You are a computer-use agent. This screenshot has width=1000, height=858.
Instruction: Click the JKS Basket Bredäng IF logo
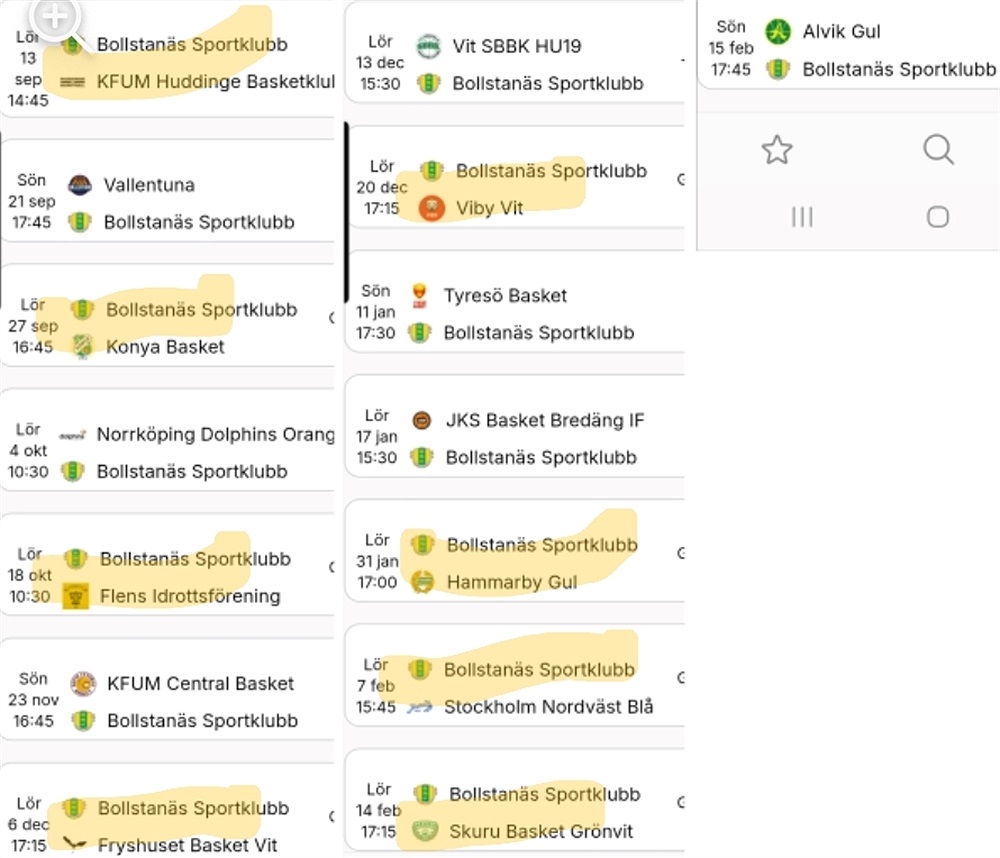tap(422, 420)
